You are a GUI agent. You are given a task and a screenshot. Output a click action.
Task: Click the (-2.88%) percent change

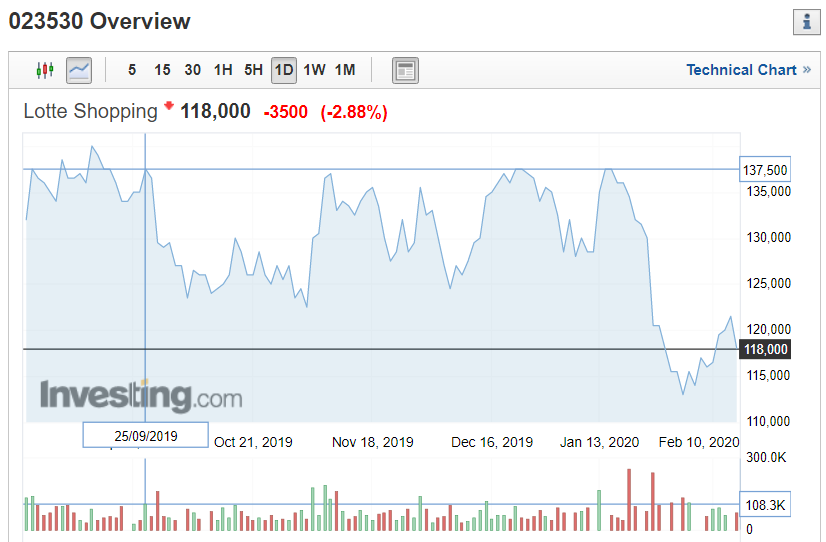354,112
